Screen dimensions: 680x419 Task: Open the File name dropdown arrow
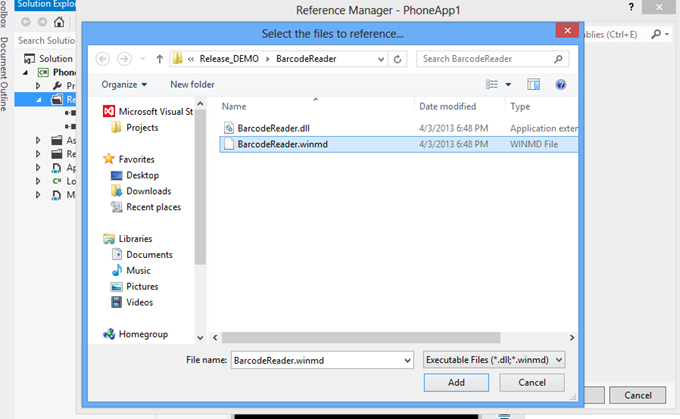click(x=407, y=360)
